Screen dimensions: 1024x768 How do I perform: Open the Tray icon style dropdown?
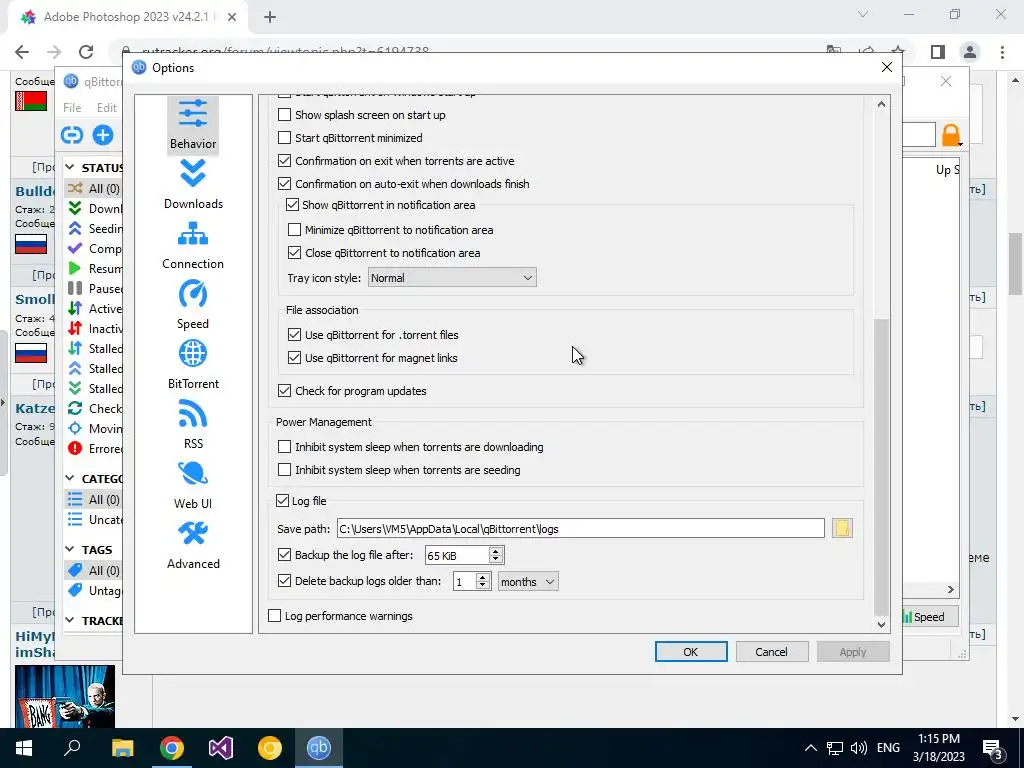(452, 278)
